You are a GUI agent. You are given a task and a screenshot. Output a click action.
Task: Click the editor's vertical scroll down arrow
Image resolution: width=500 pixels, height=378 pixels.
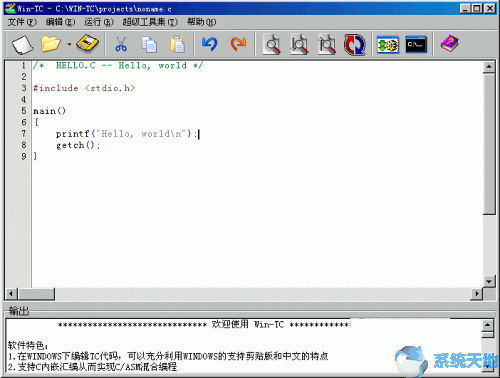[x=489, y=282]
